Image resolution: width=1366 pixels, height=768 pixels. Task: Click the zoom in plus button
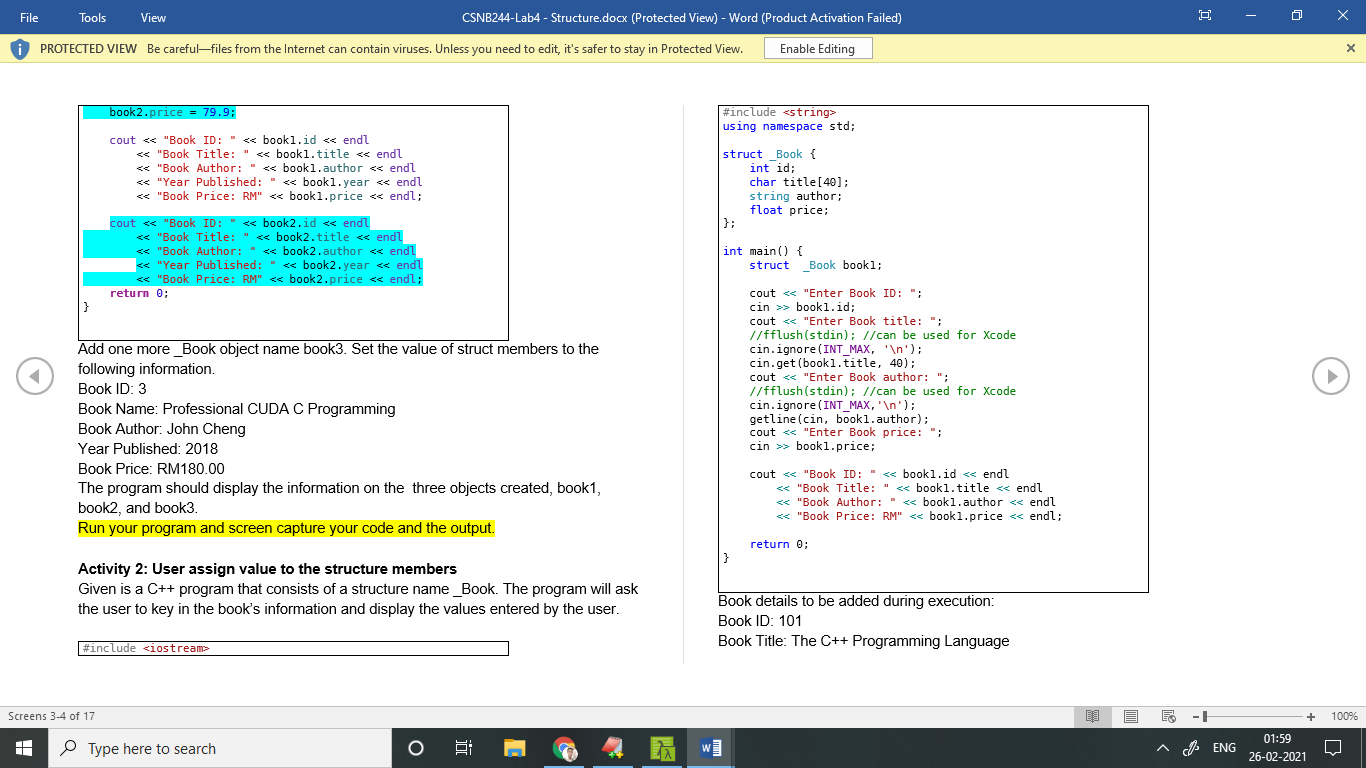coord(1311,716)
